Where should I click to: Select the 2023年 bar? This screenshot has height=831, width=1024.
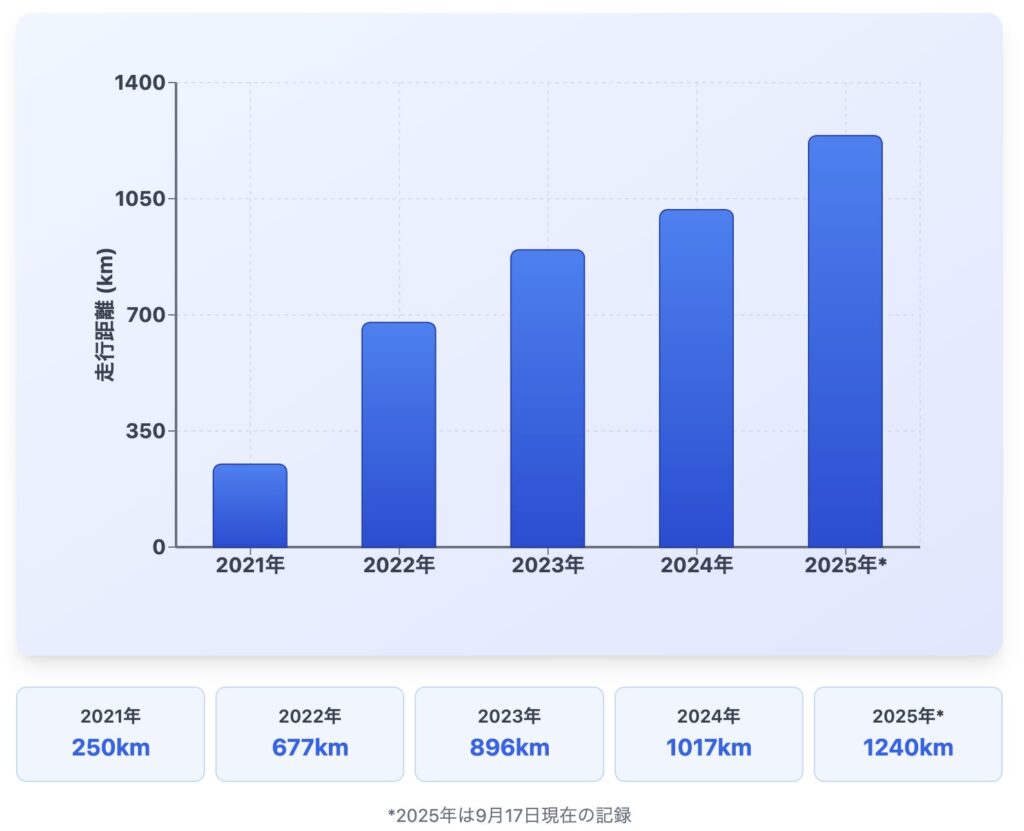(x=547, y=398)
